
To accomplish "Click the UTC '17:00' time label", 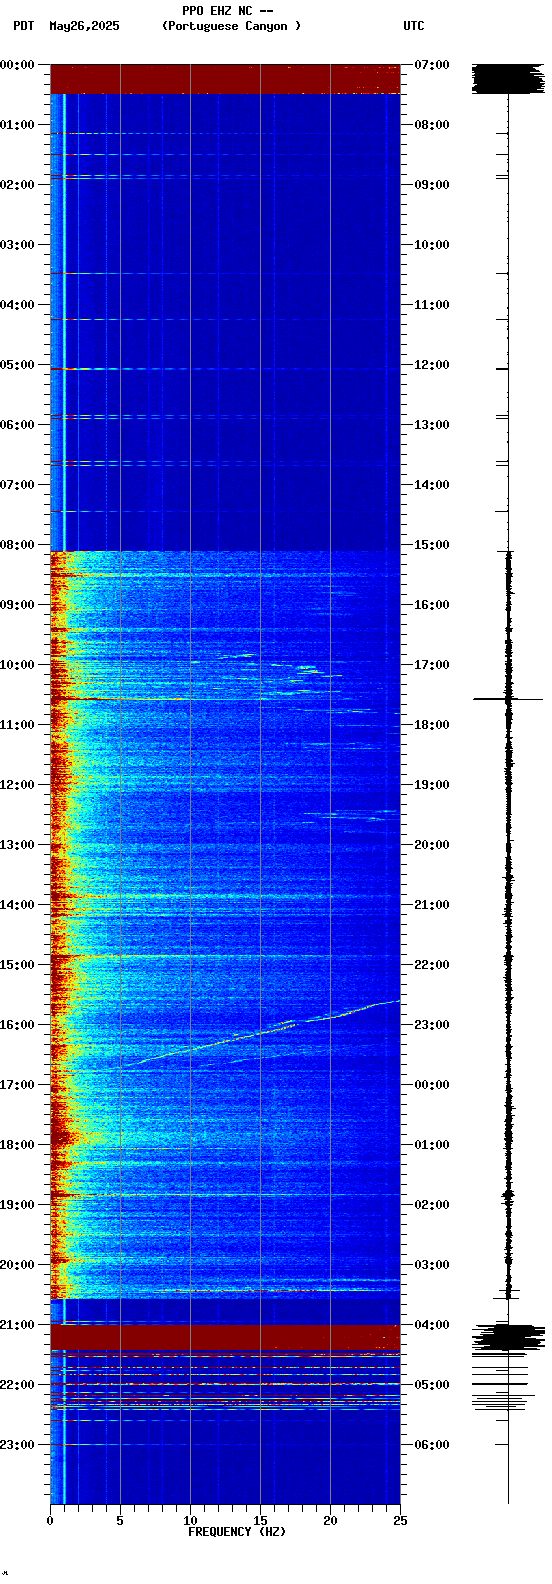I will tap(432, 665).
